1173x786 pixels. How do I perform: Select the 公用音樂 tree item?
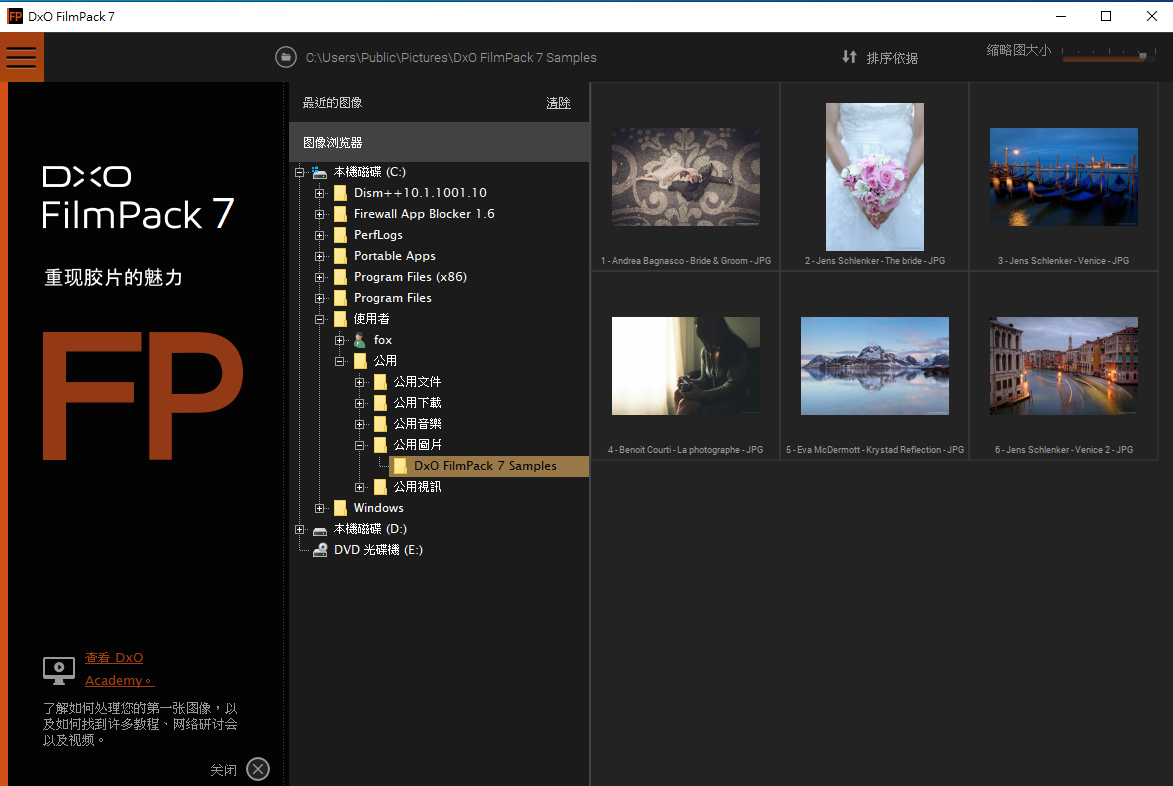pyautogui.click(x=417, y=424)
